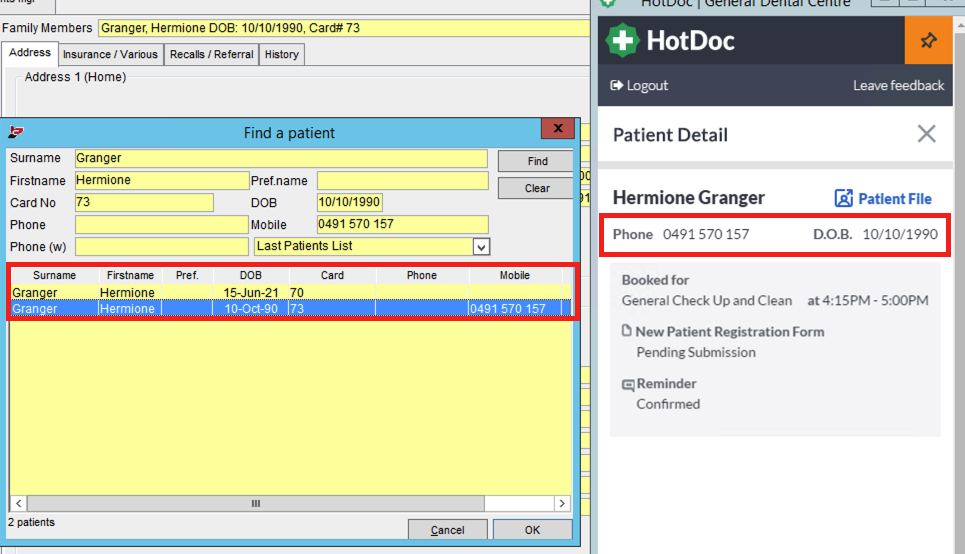Click the Confirmed reminder status
This screenshot has width=965, height=554.
click(668, 404)
